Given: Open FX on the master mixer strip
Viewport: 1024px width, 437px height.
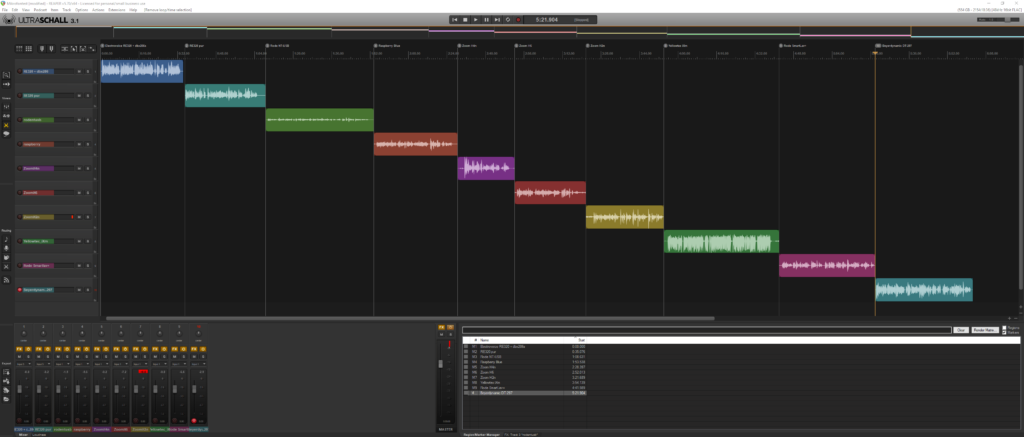Looking at the screenshot, I should (x=441, y=327).
